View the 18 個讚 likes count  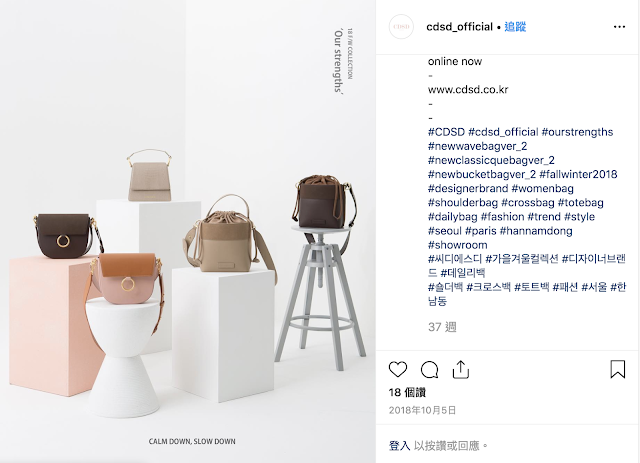tap(407, 392)
